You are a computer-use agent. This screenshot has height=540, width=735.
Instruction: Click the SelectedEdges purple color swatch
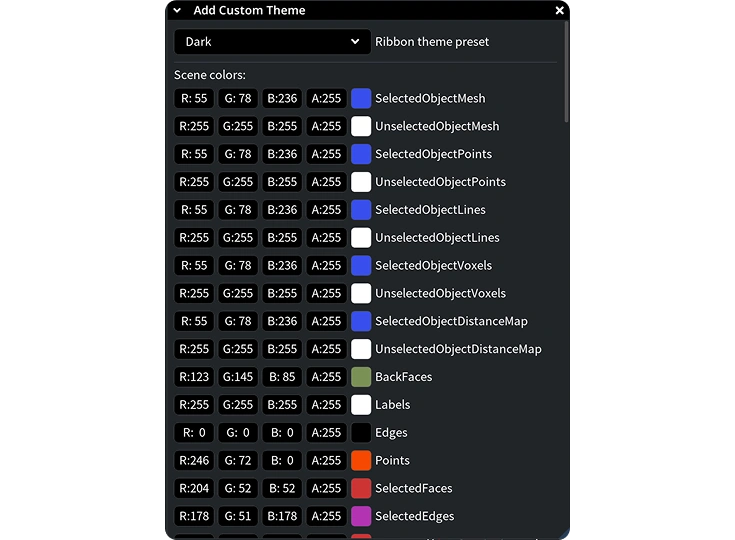(x=361, y=516)
